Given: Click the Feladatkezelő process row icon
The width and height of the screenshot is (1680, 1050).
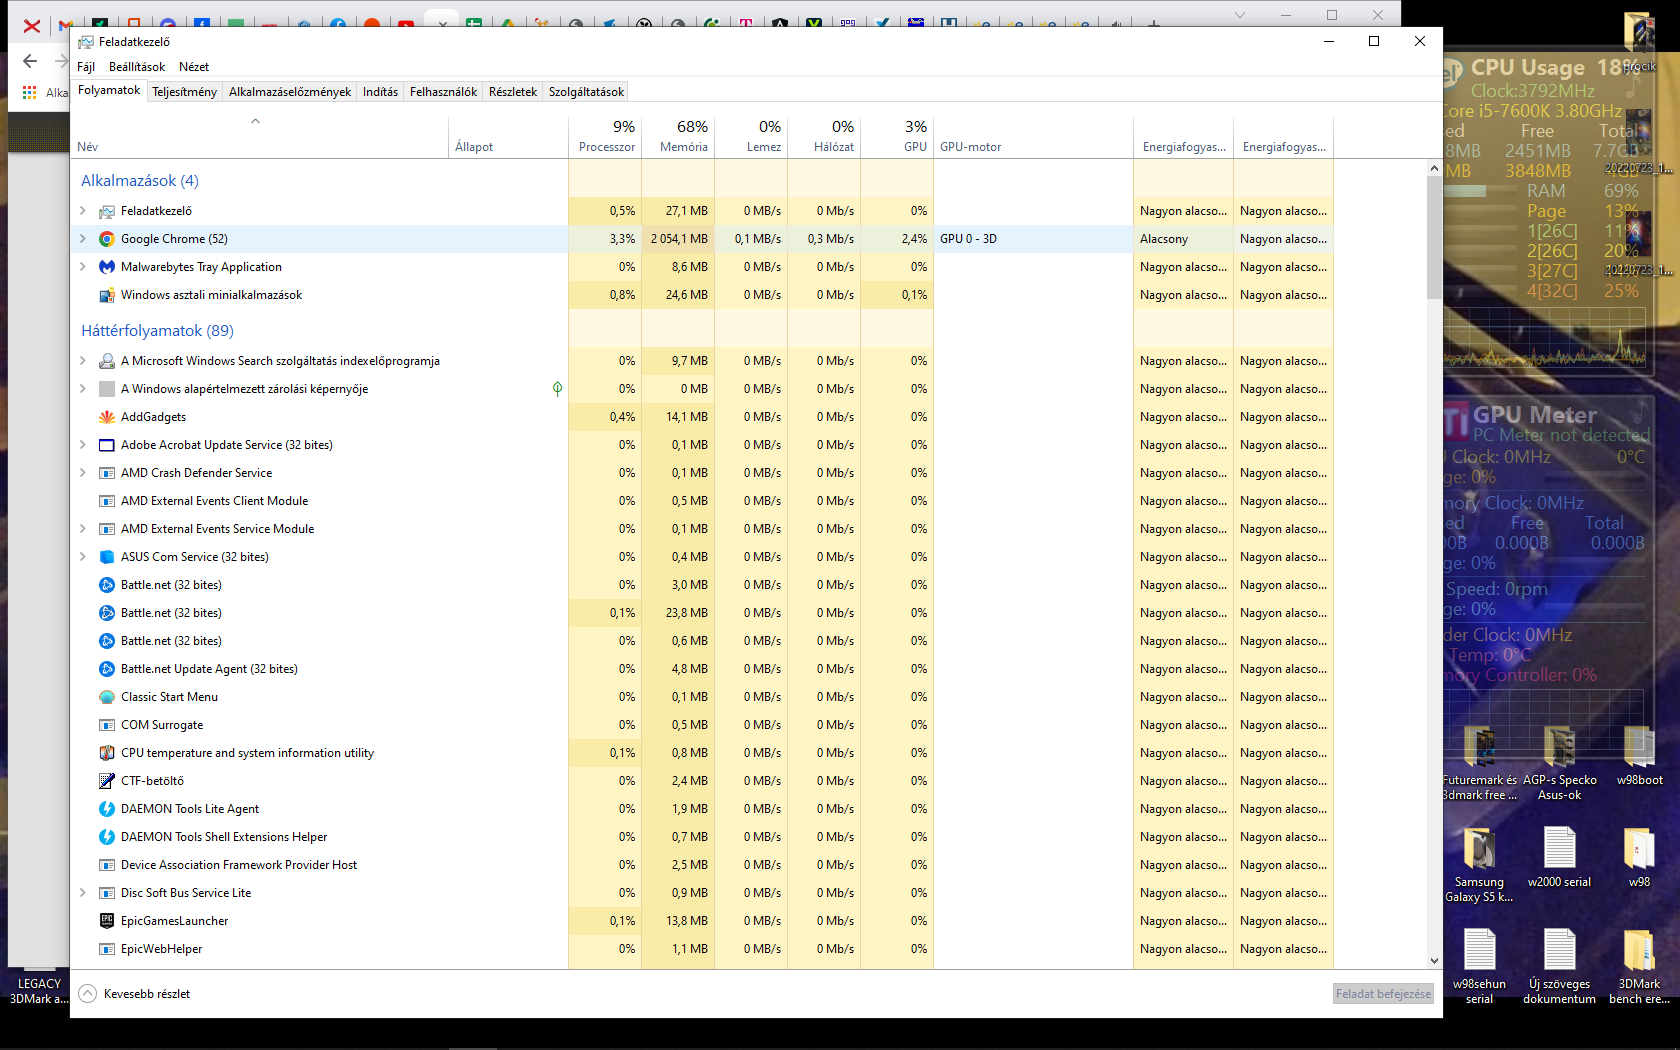Looking at the screenshot, I should (x=107, y=211).
